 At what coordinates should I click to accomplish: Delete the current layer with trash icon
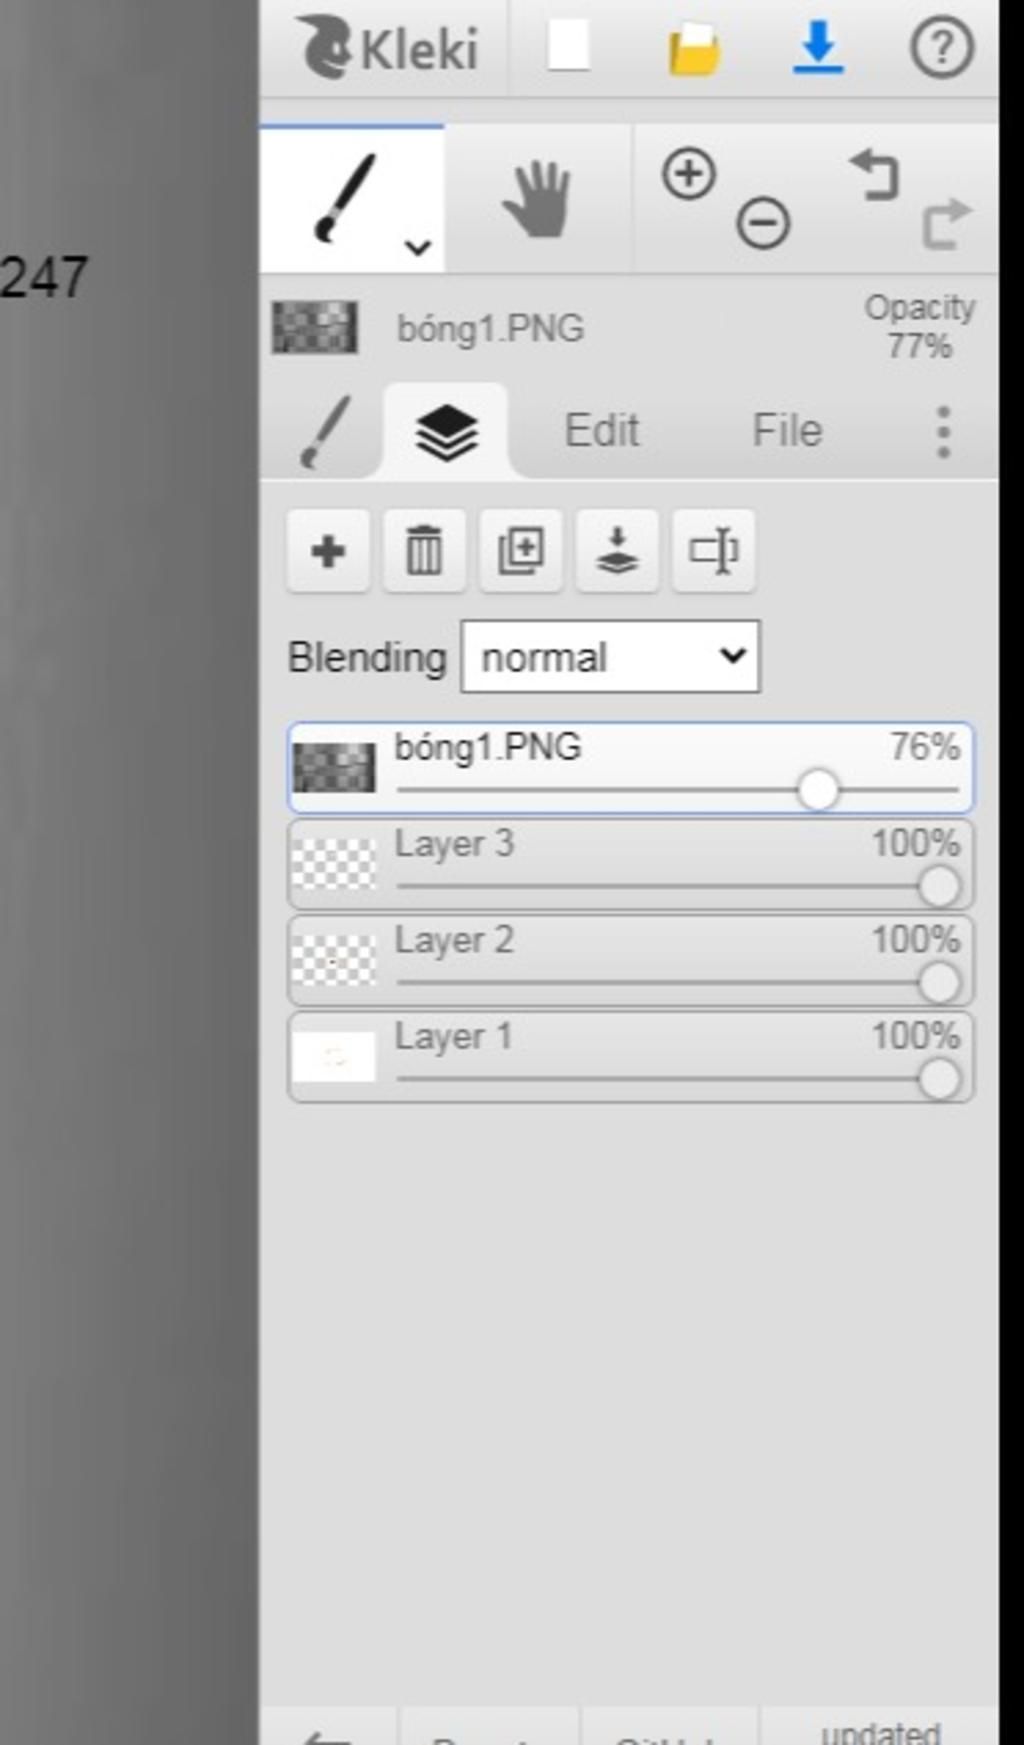click(424, 551)
